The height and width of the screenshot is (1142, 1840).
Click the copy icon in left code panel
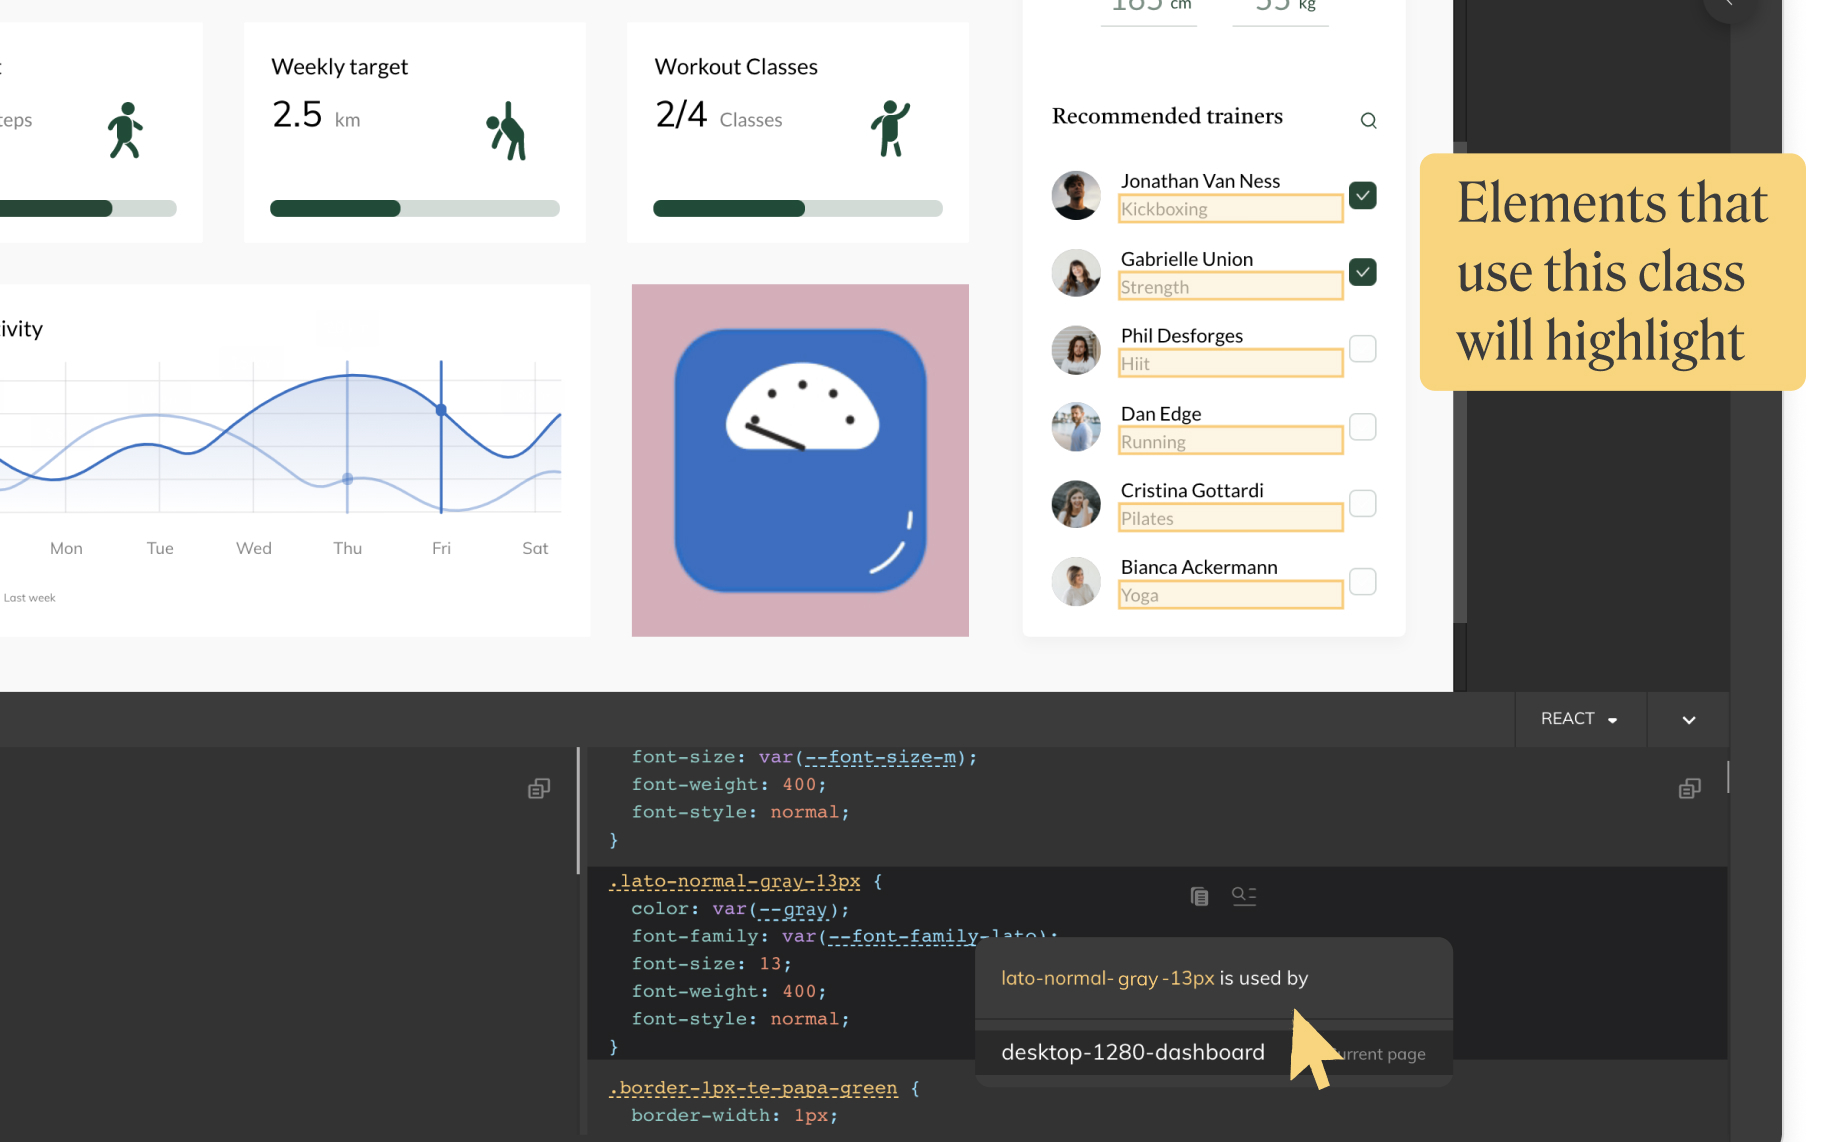point(539,789)
